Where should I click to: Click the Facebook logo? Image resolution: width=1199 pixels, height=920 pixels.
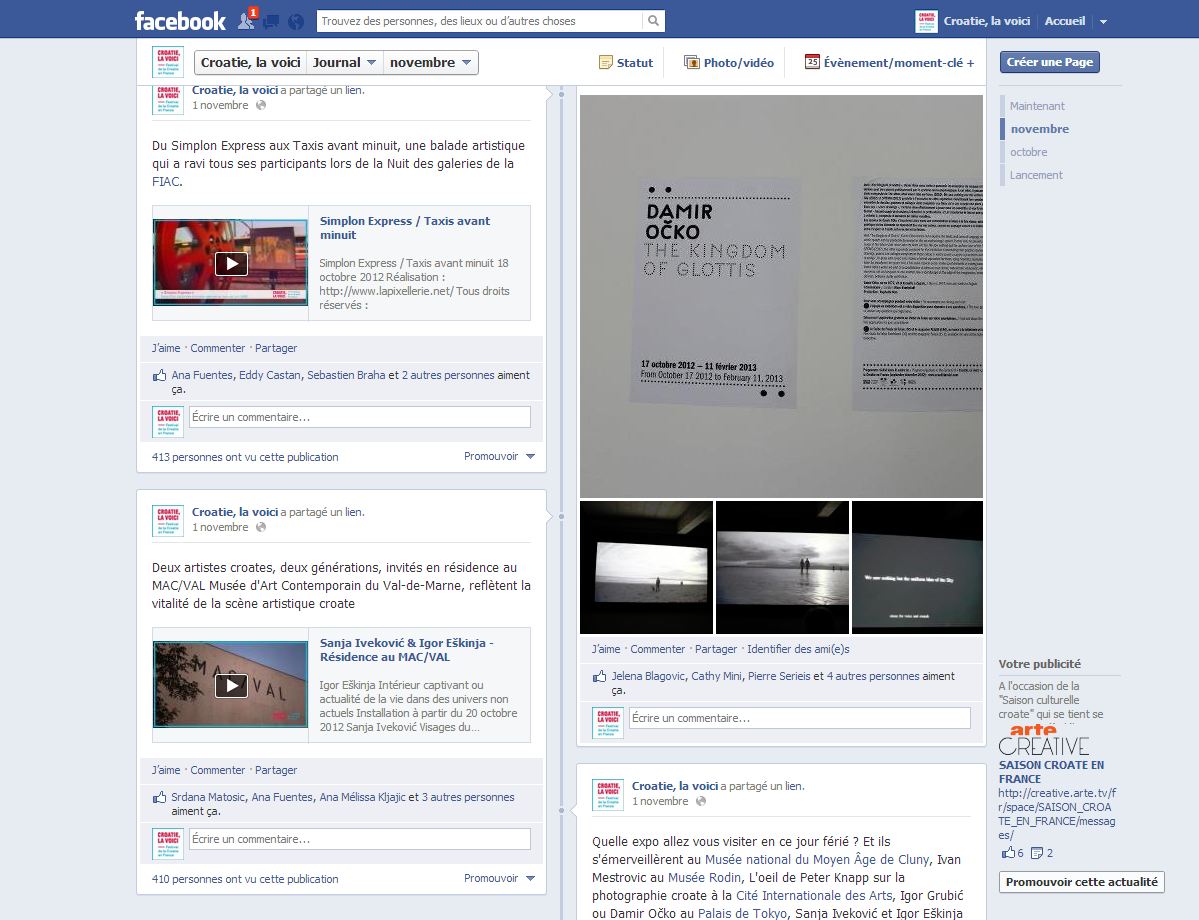pyautogui.click(x=181, y=21)
